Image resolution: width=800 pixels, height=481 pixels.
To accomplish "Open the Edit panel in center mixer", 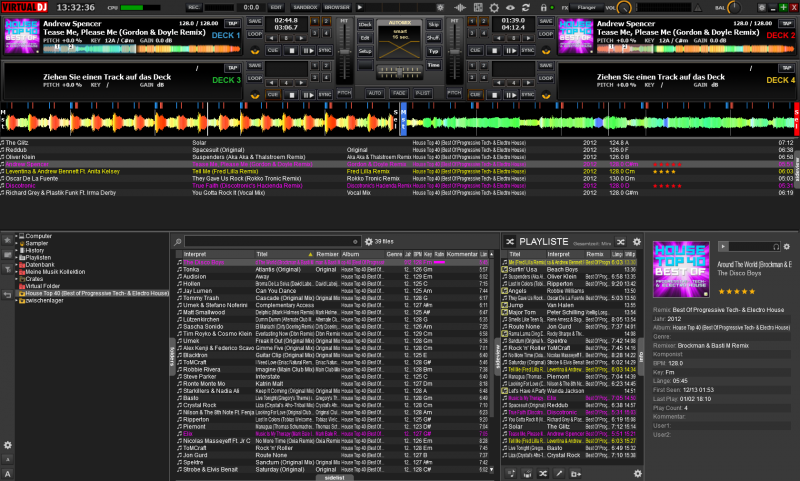I will tap(365, 38).
